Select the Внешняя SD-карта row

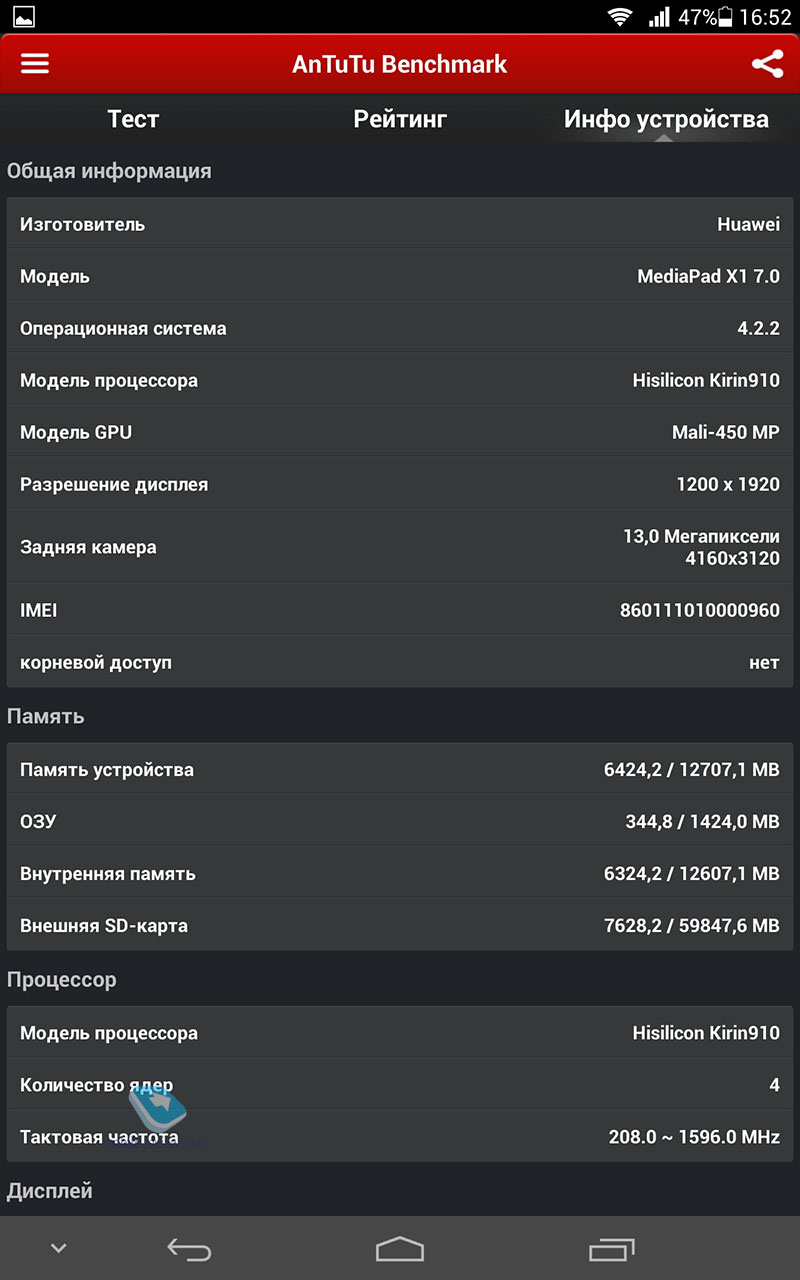tap(400, 926)
